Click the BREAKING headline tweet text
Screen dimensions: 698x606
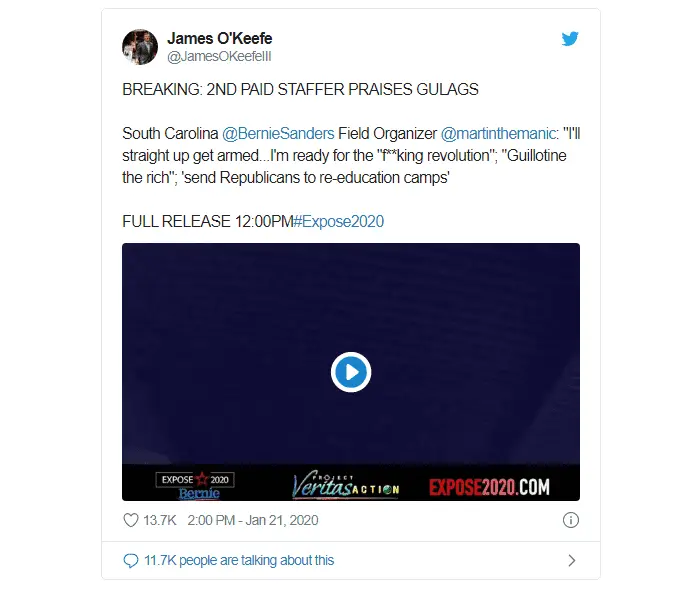click(300, 89)
